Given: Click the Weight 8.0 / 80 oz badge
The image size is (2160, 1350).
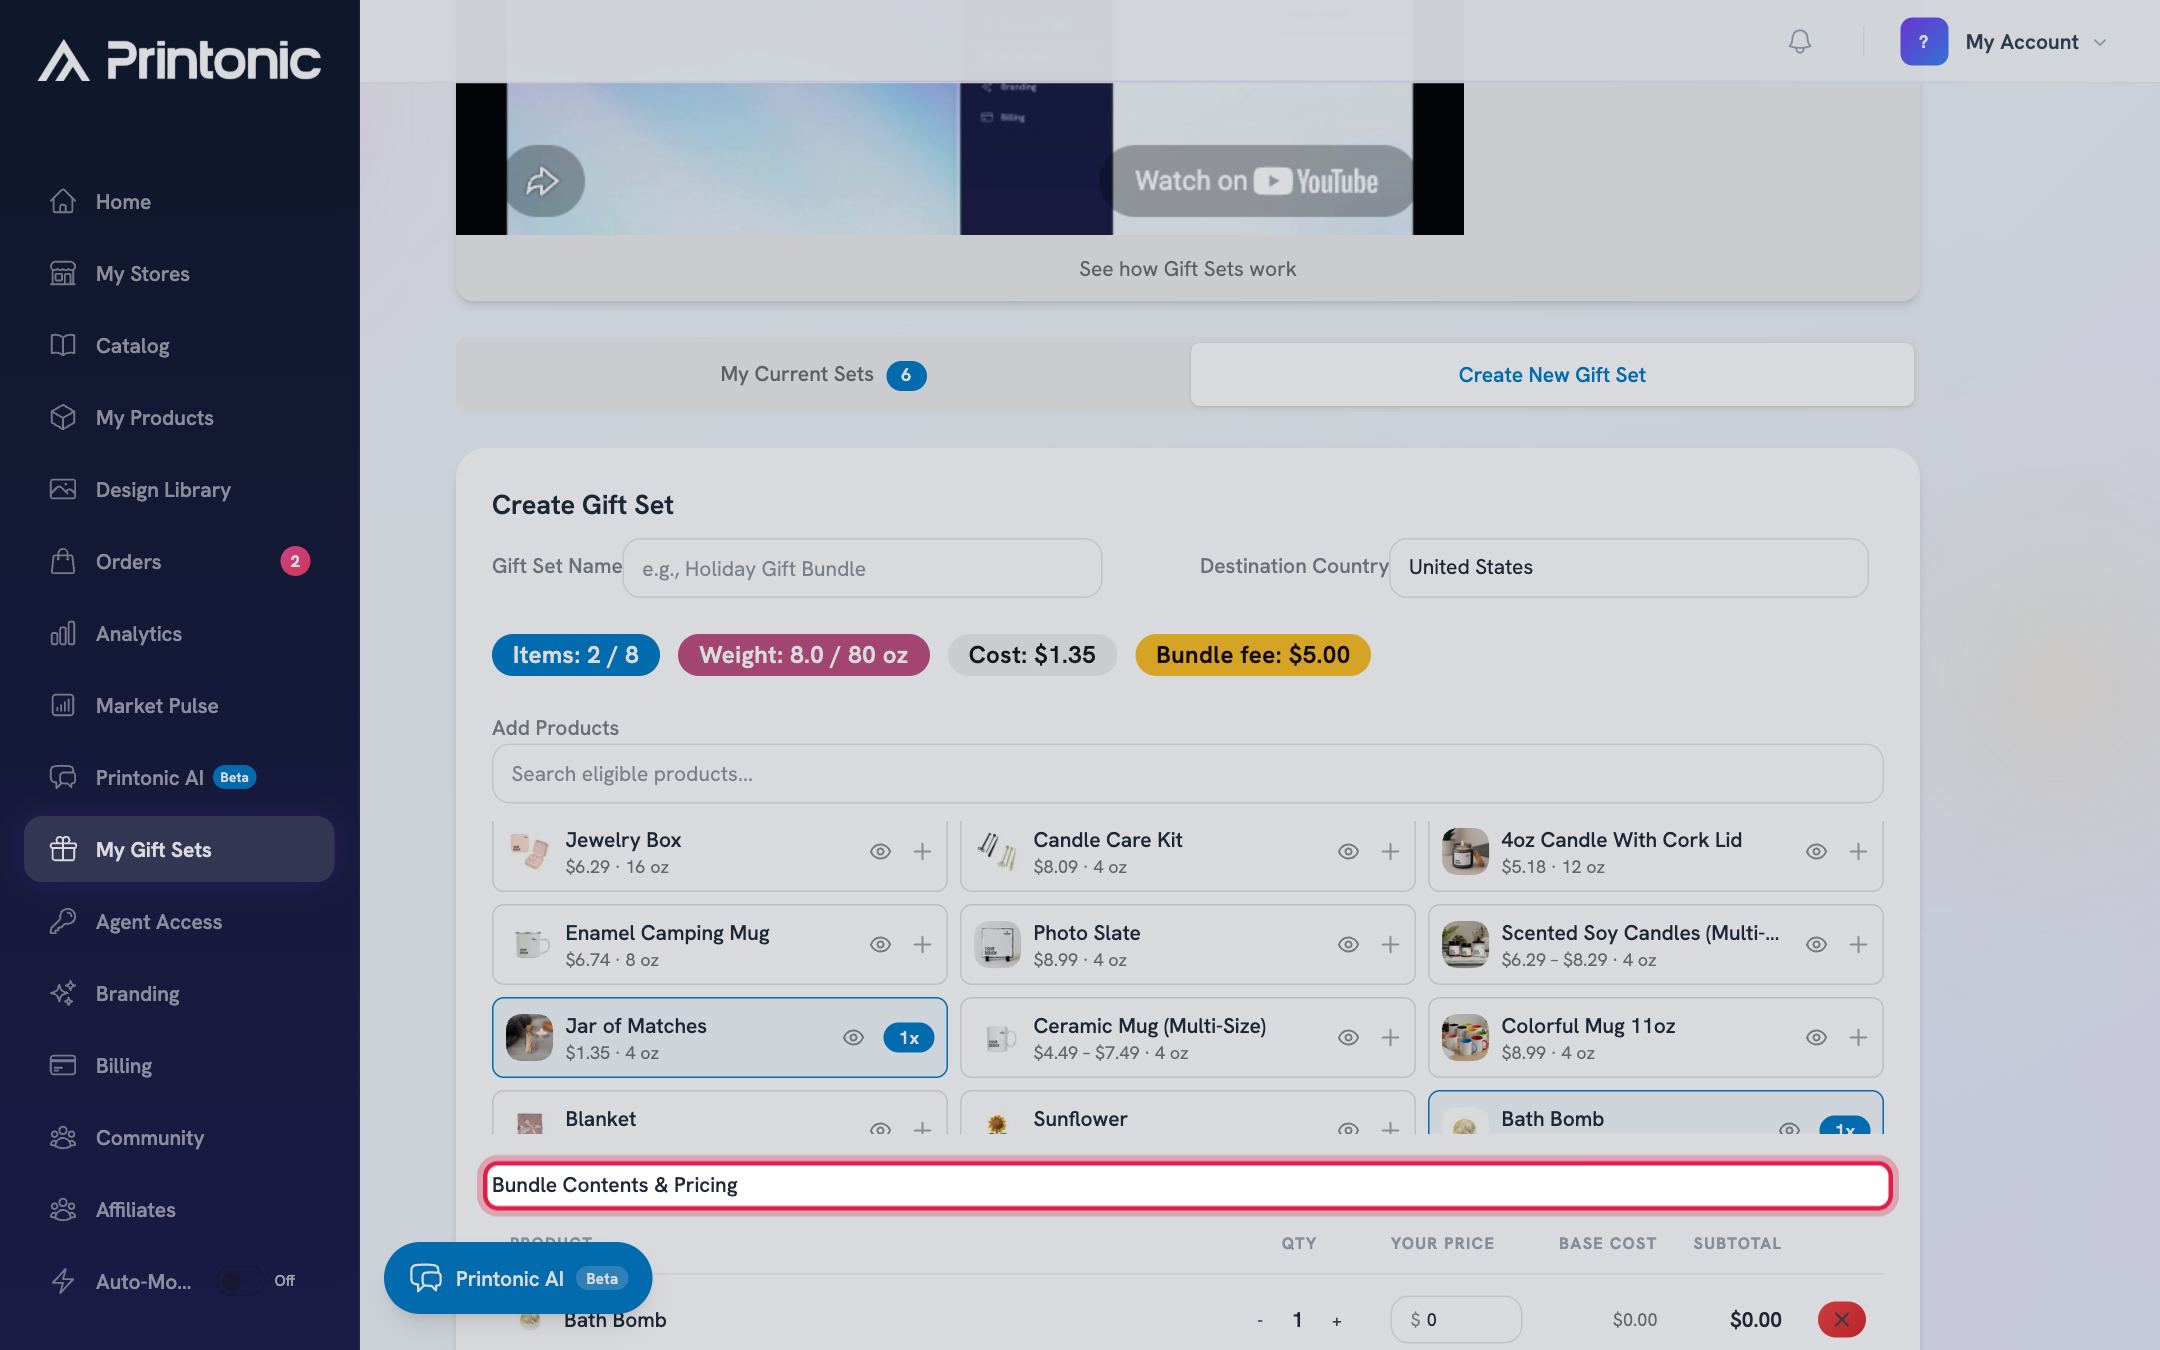Looking at the screenshot, I should coord(804,655).
